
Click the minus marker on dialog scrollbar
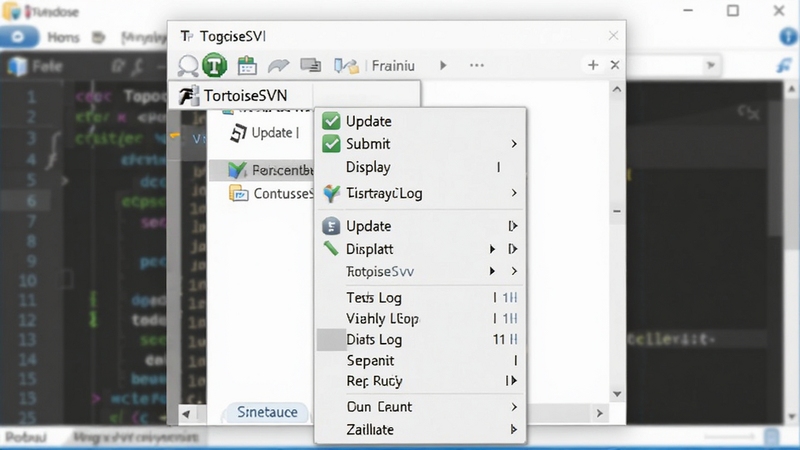tap(617, 211)
